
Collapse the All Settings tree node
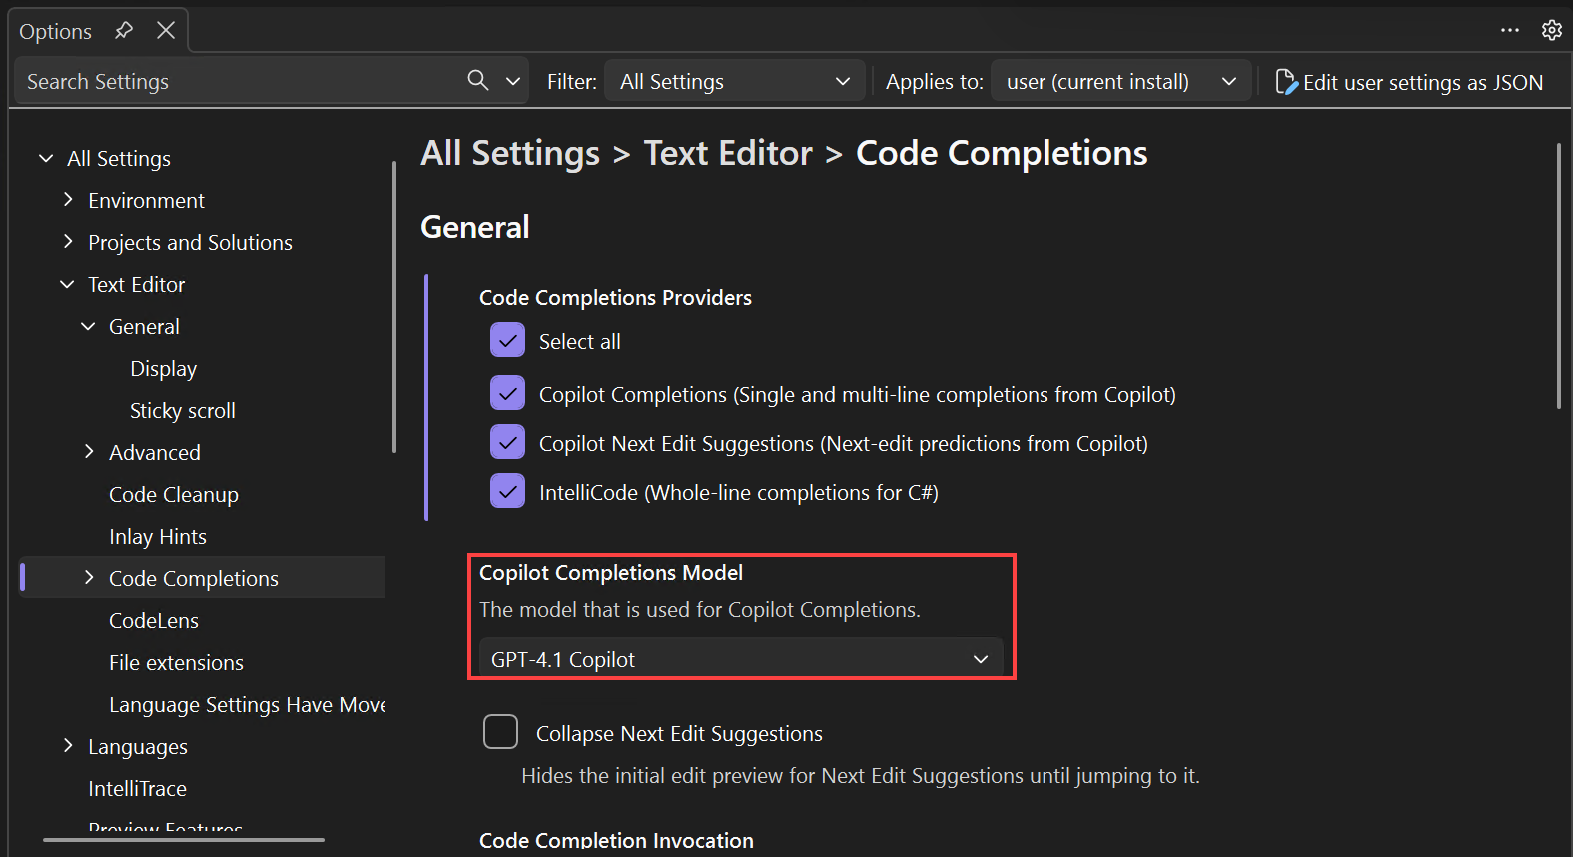click(46, 158)
